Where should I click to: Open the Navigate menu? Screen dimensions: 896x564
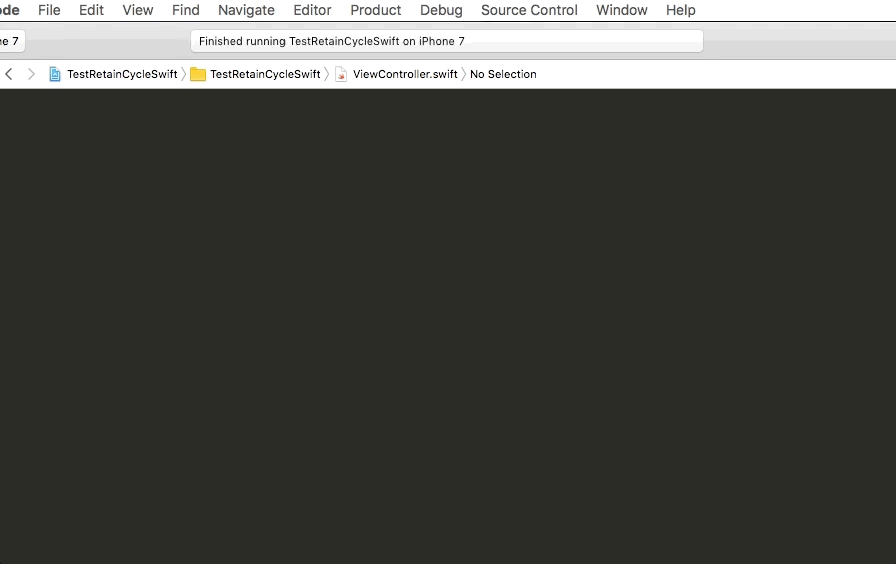(x=246, y=10)
